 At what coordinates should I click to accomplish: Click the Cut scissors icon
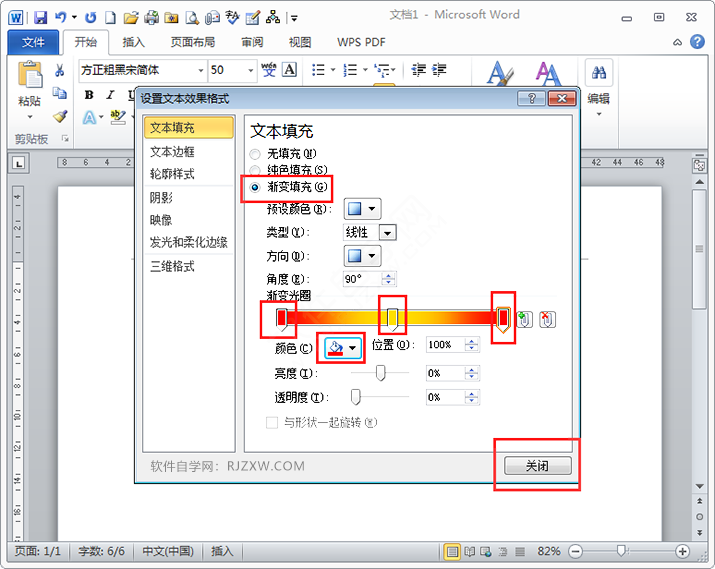tap(59, 70)
